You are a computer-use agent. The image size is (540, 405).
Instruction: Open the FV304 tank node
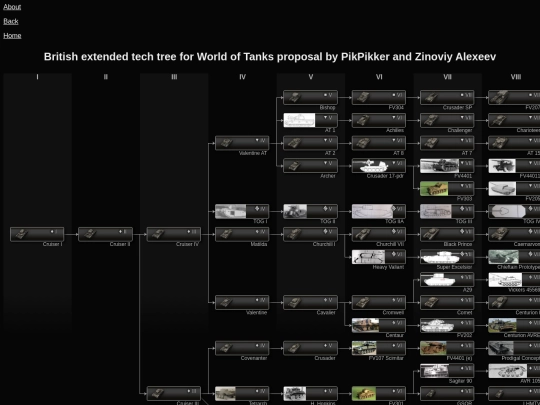coord(379,97)
